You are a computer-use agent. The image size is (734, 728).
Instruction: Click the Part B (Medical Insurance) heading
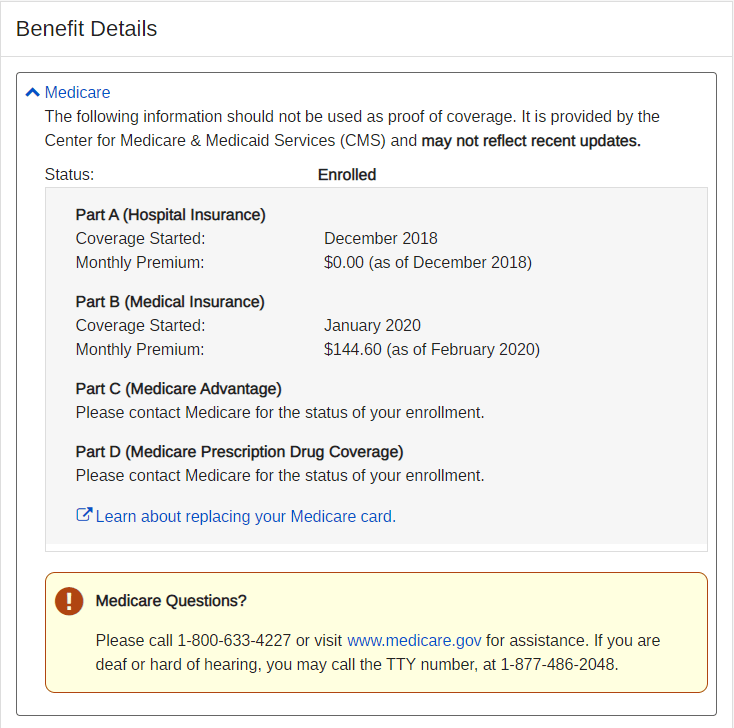tap(170, 301)
